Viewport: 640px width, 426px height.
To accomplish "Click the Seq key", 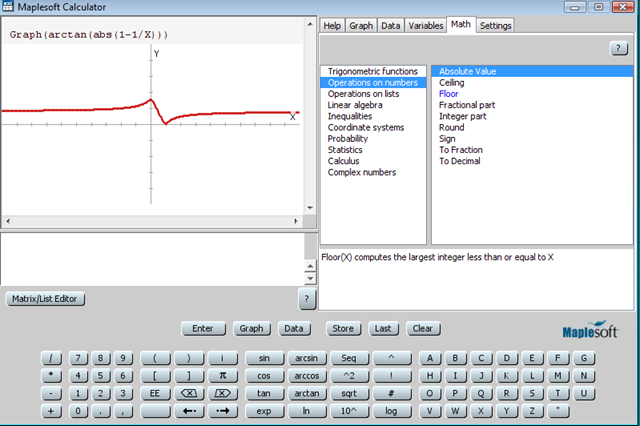I will point(349,358).
